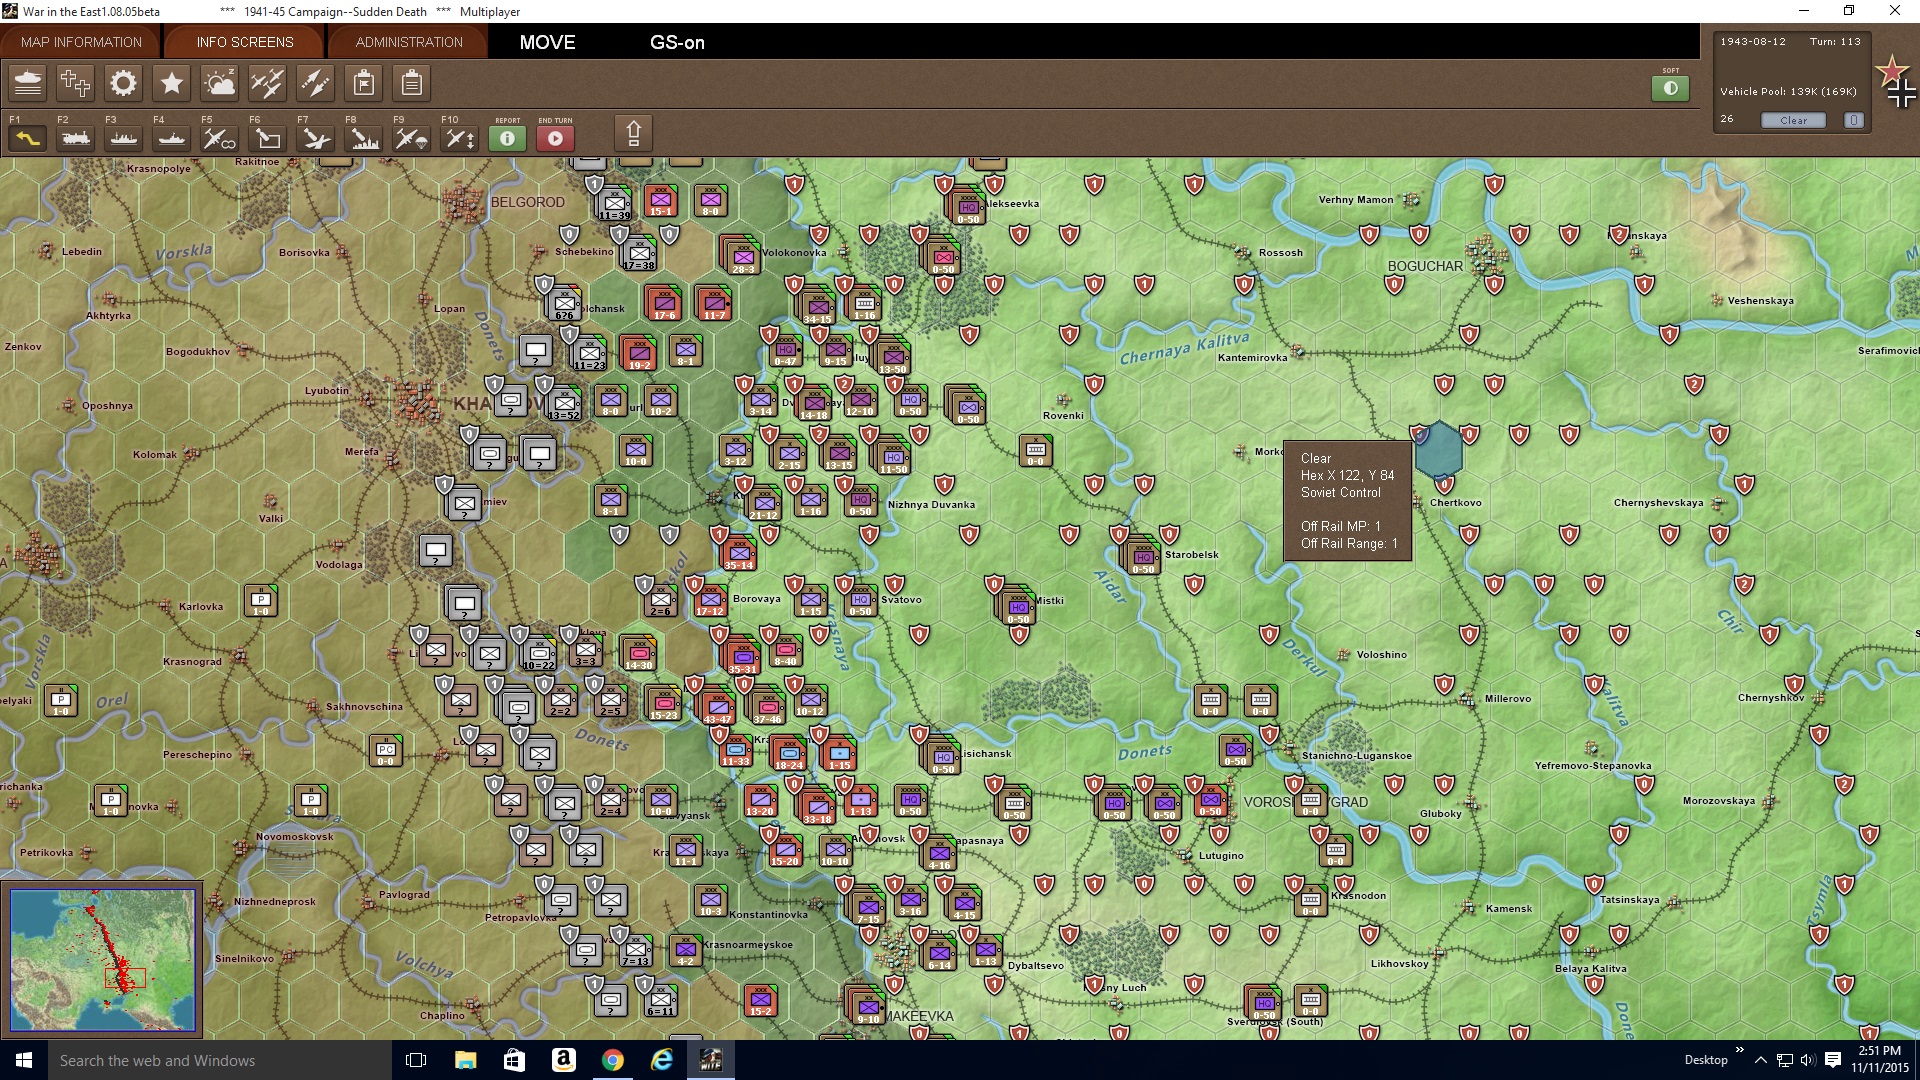Click the Soviet star and cross side emblem

coord(1896,82)
